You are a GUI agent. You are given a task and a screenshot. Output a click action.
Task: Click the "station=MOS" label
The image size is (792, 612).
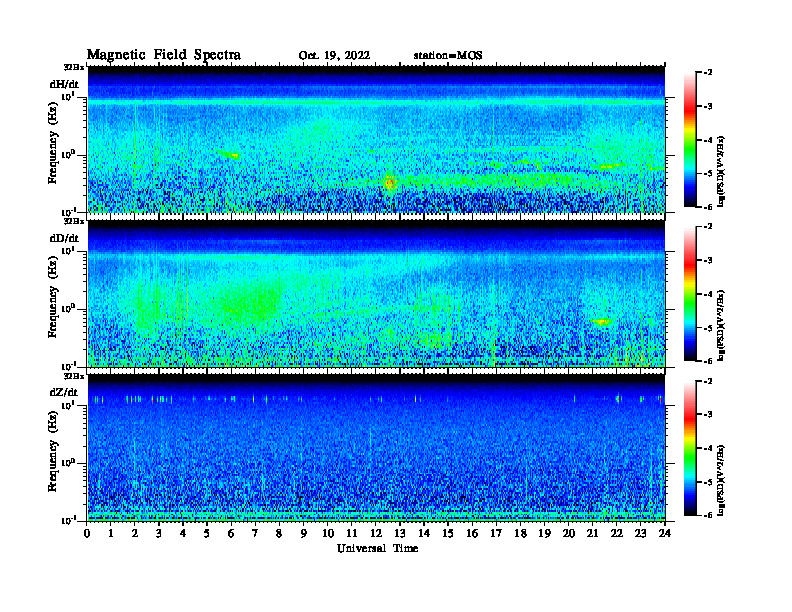pyautogui.click(x=448, y=56)
